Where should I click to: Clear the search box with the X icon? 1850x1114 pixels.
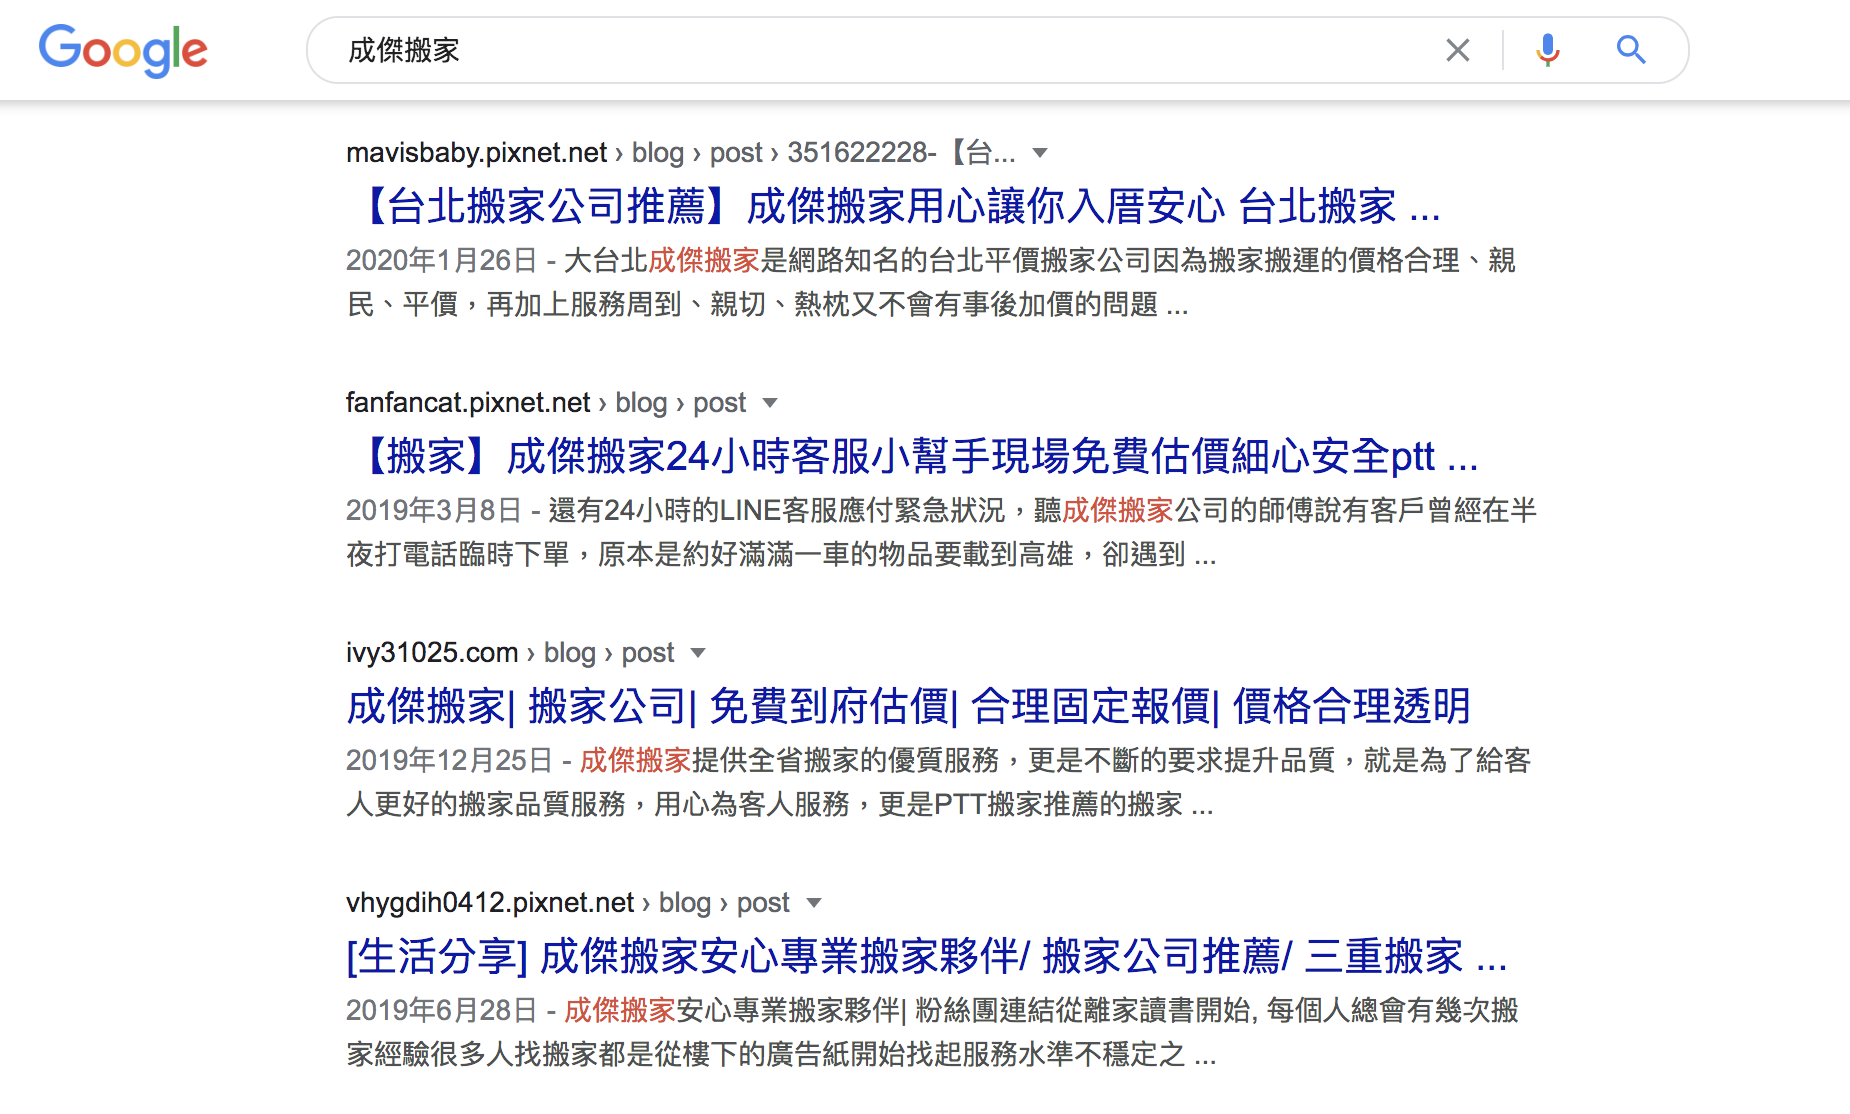click(1458, 50)
